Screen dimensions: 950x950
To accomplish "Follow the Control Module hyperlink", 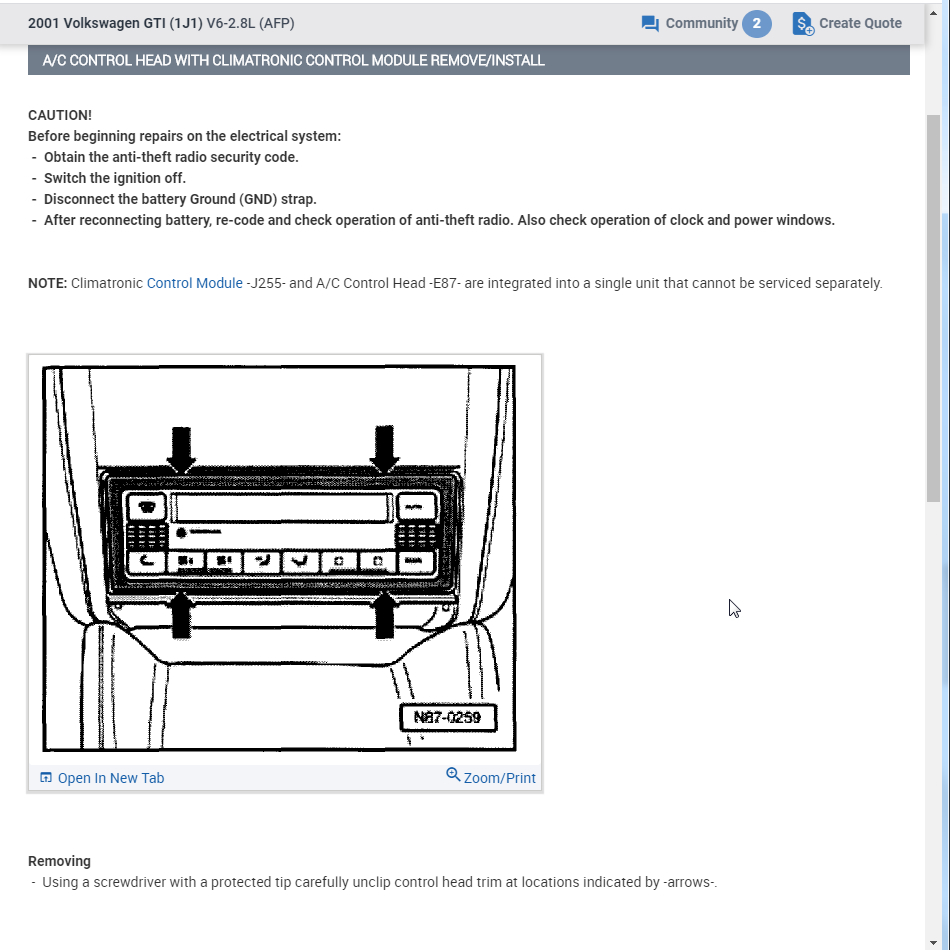I will (194, 283).
